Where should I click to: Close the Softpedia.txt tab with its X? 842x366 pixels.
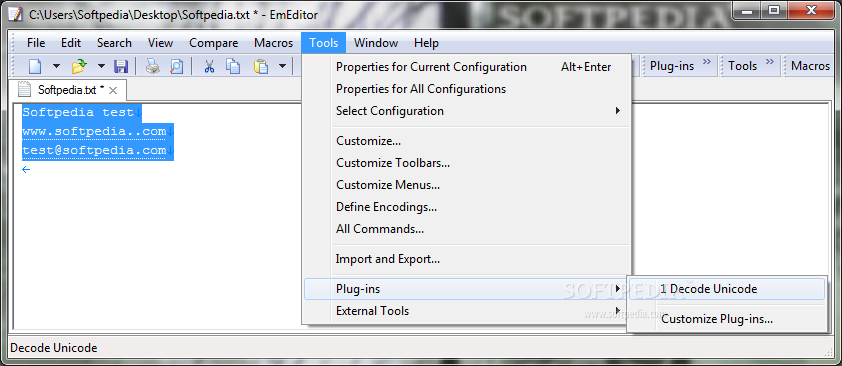pyautogui.click(x=113, y=90)
